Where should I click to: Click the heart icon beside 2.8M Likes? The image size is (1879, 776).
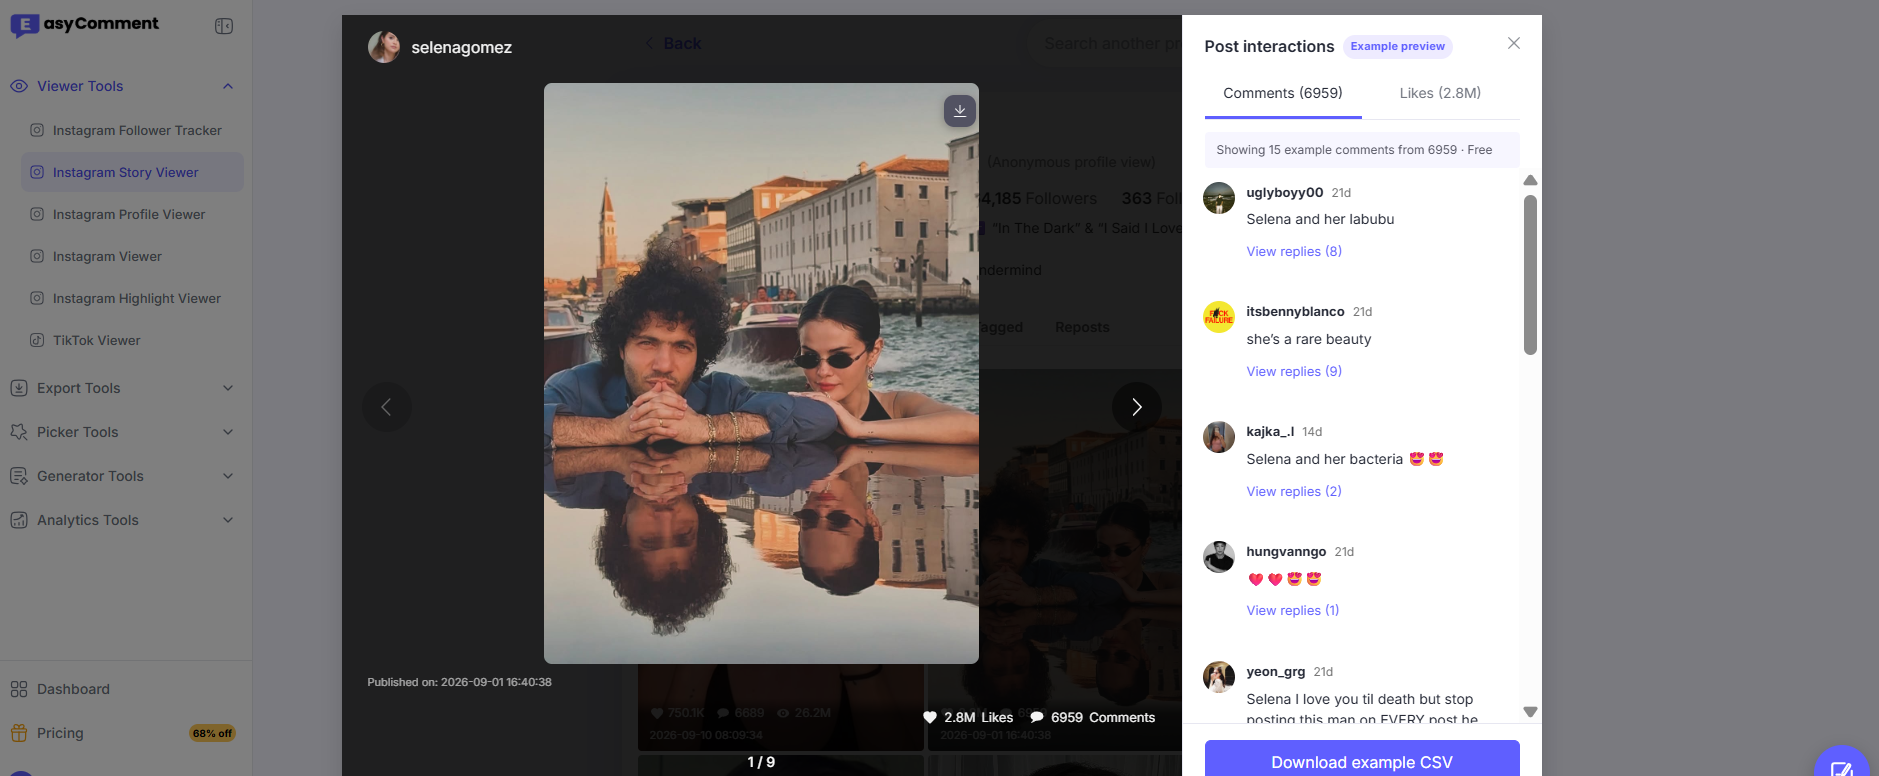pos(930,717)
